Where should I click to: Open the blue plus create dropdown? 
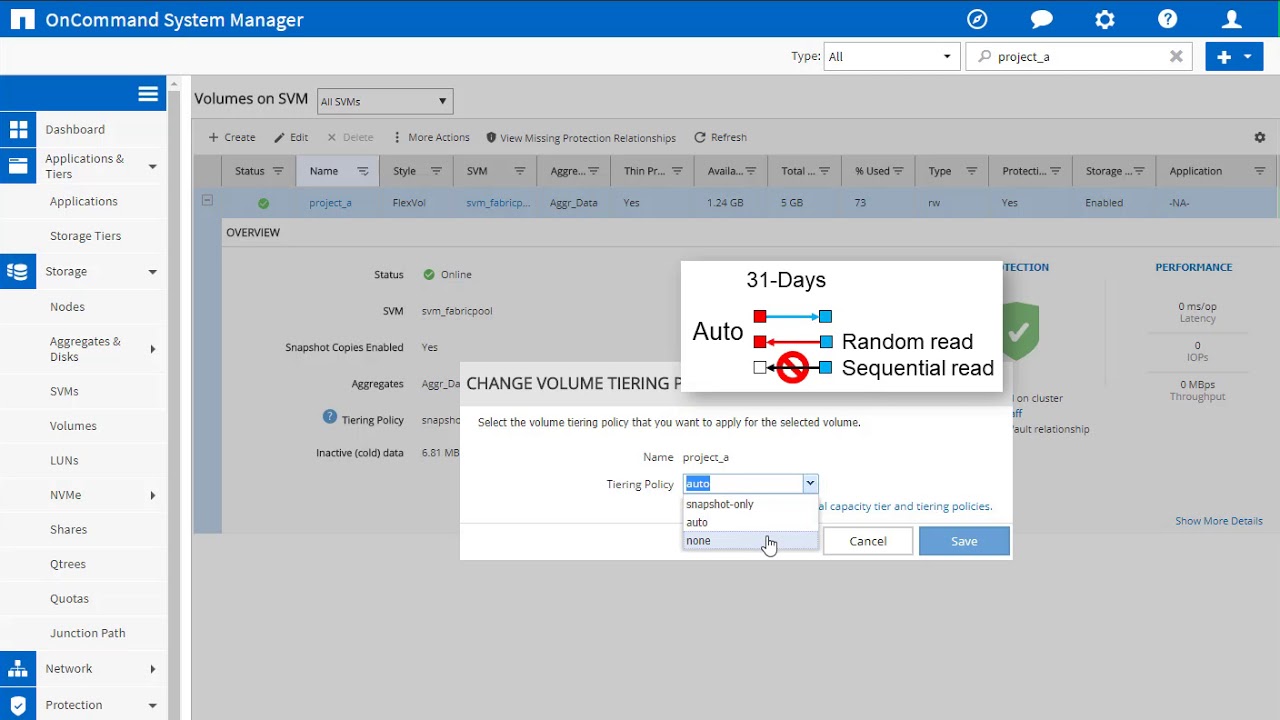[x=1235, y=57]
